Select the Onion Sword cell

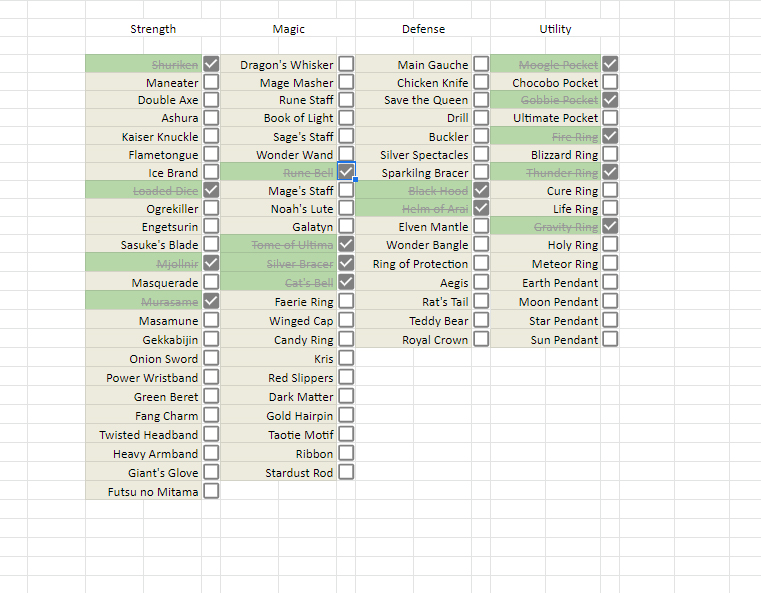point(144,359)
